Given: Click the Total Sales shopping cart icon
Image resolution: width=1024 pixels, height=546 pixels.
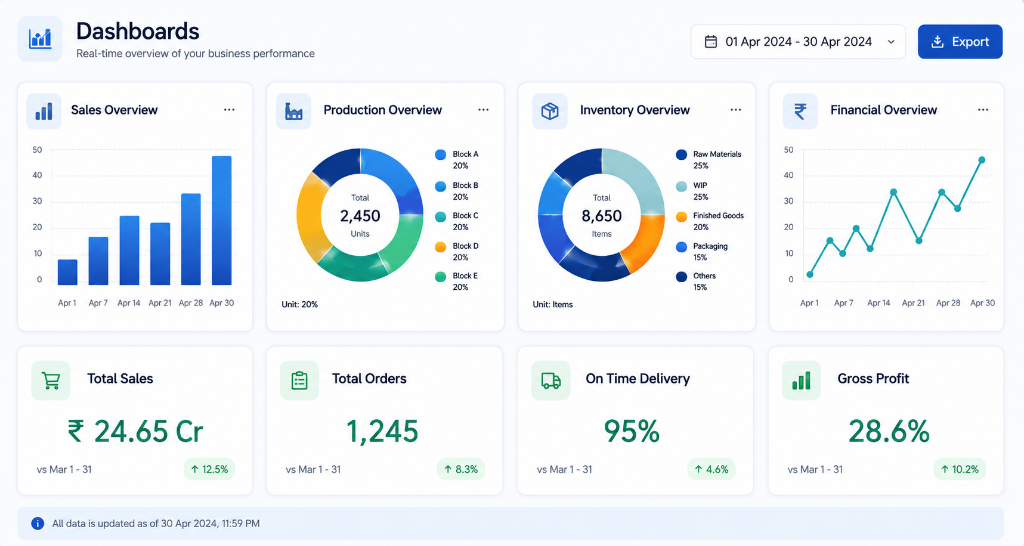Looking at the screenshot, I should coord(50,380).
